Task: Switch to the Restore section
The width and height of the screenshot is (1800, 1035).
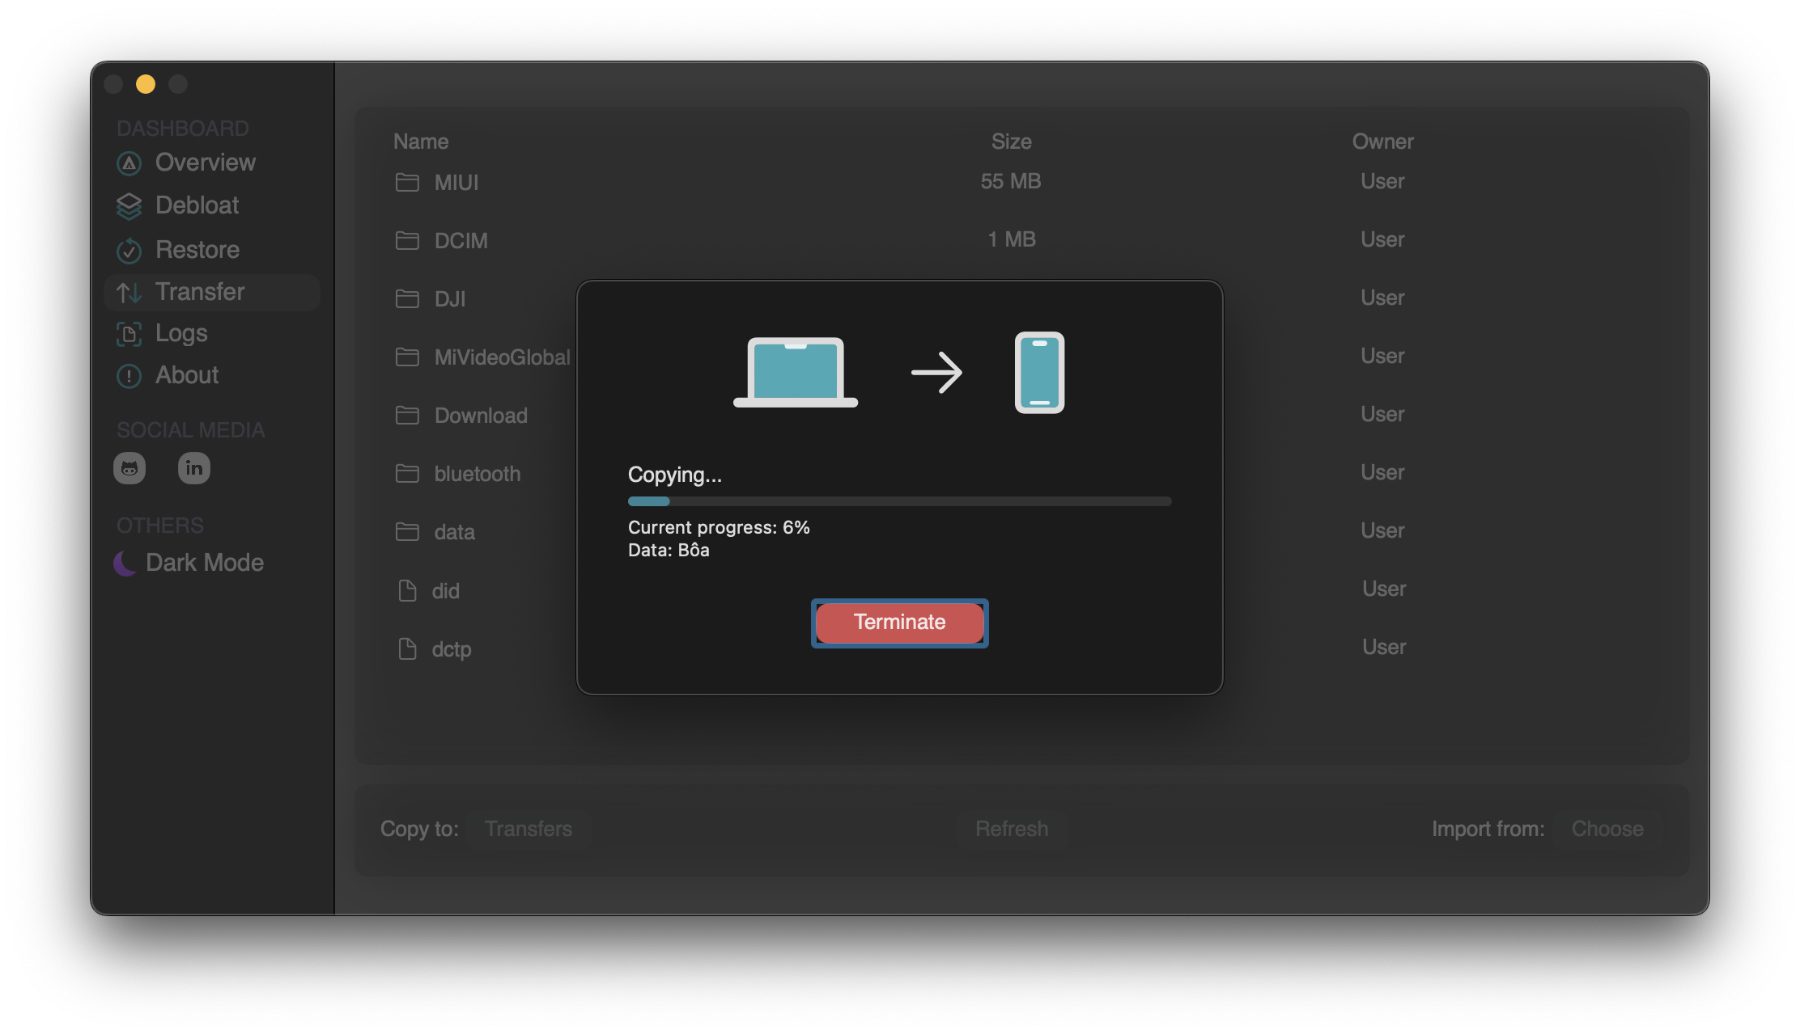Action: [197, 250]
